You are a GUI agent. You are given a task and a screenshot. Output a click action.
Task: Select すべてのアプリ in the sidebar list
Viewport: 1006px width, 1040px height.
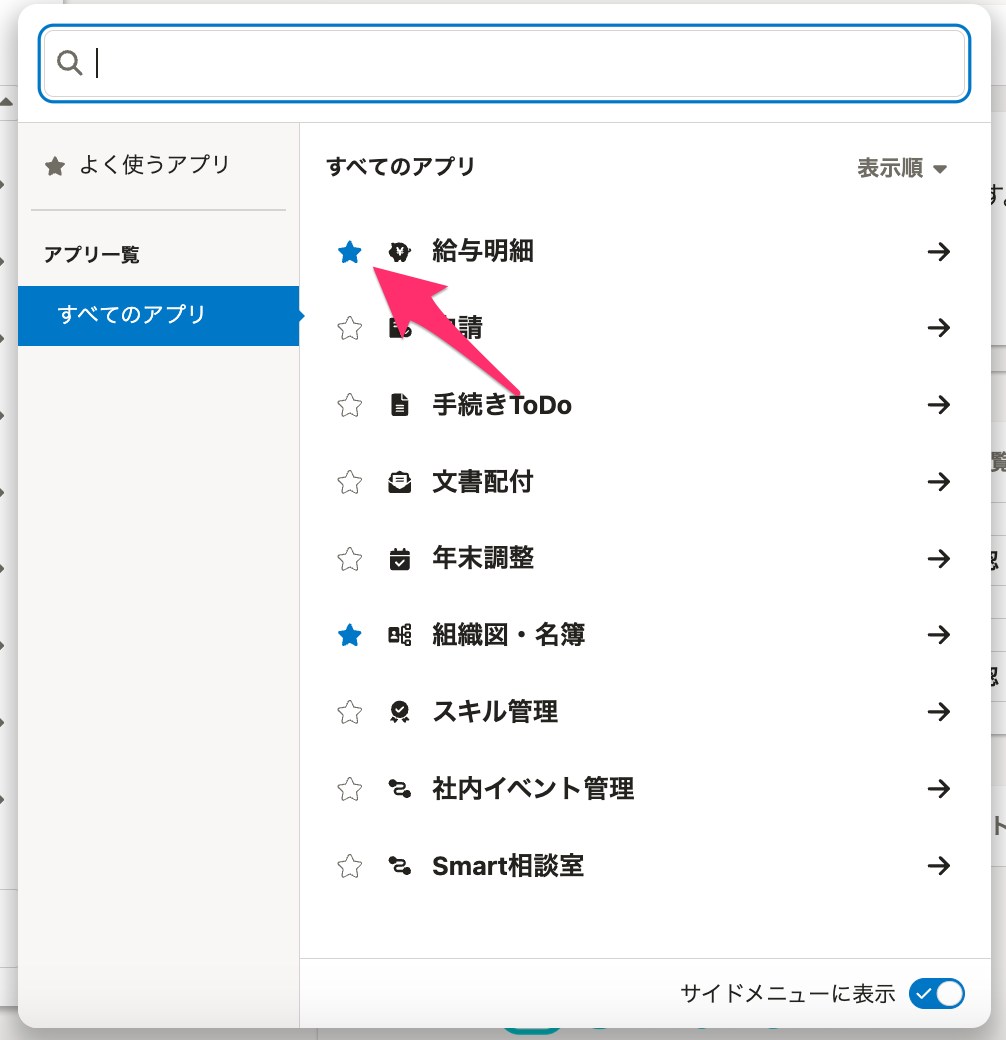[158, 315]
